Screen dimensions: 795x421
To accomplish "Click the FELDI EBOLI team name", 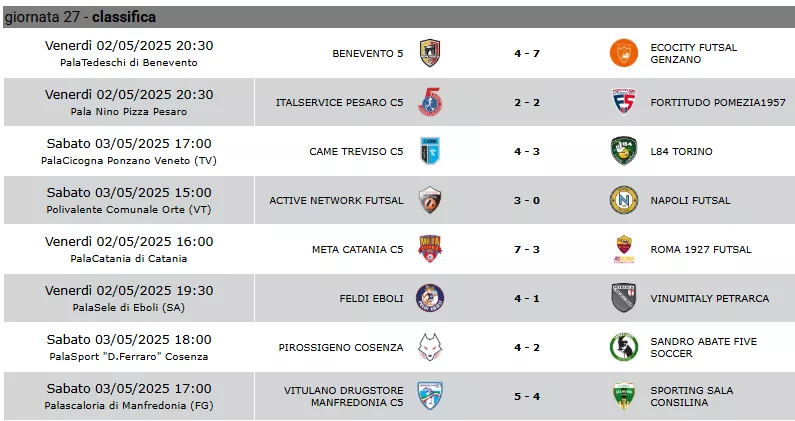I will [372, 298].
